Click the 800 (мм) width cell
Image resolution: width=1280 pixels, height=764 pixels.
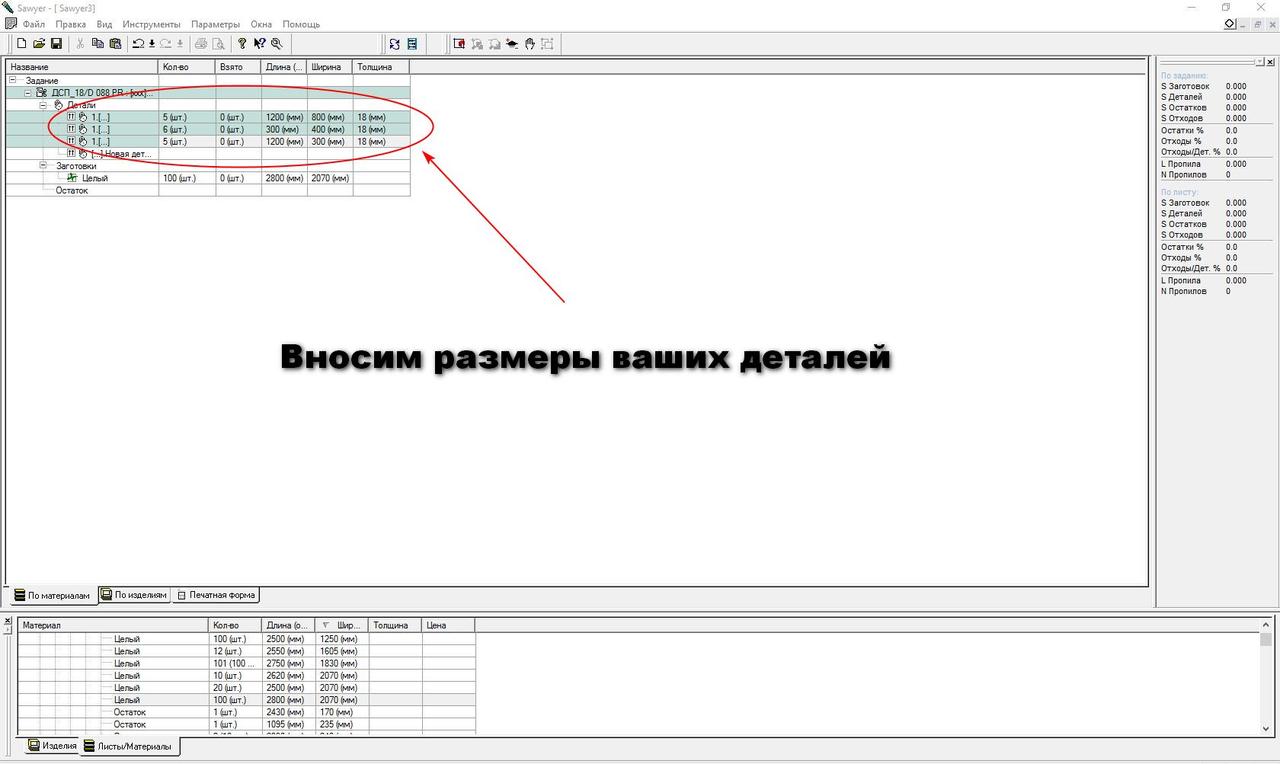(331, 118)
